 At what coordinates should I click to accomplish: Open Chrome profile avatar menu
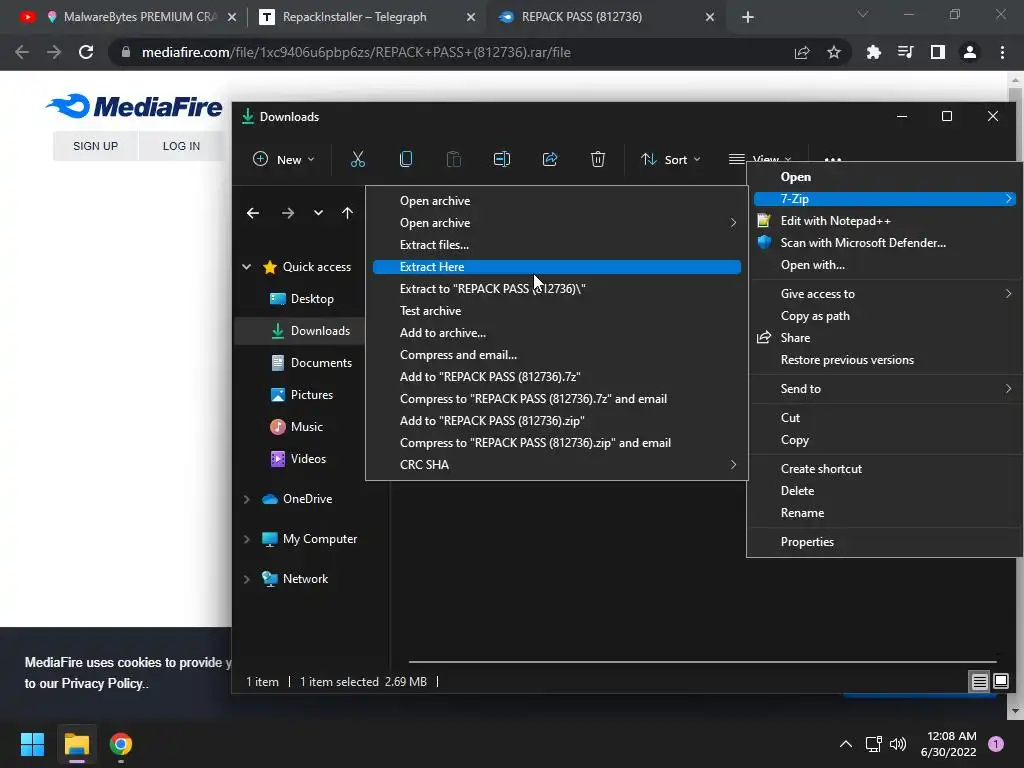click(x=969, y=52)
